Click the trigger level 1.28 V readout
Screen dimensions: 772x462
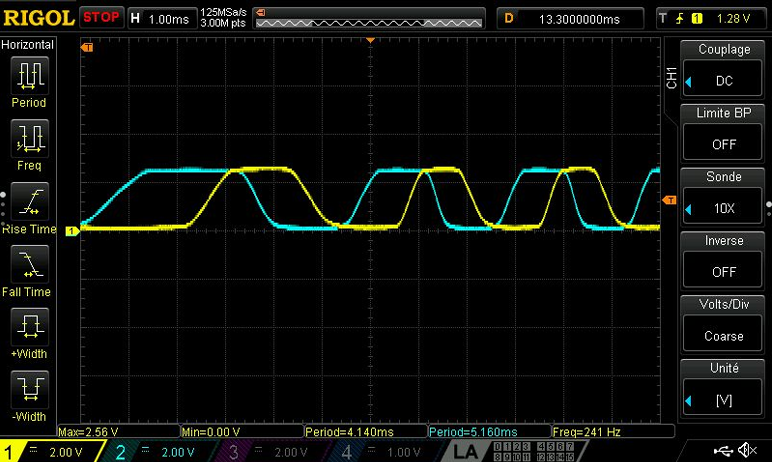(x=734, y=18)
